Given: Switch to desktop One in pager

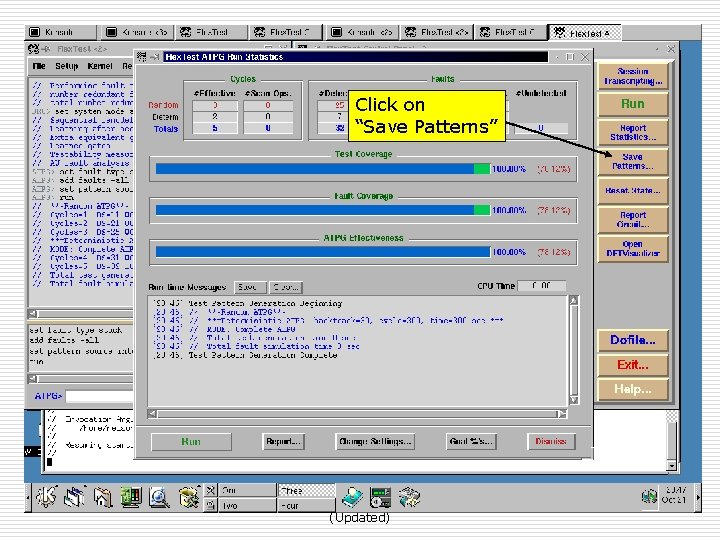Looking at the screenshot, I should [x=247, y=490].
